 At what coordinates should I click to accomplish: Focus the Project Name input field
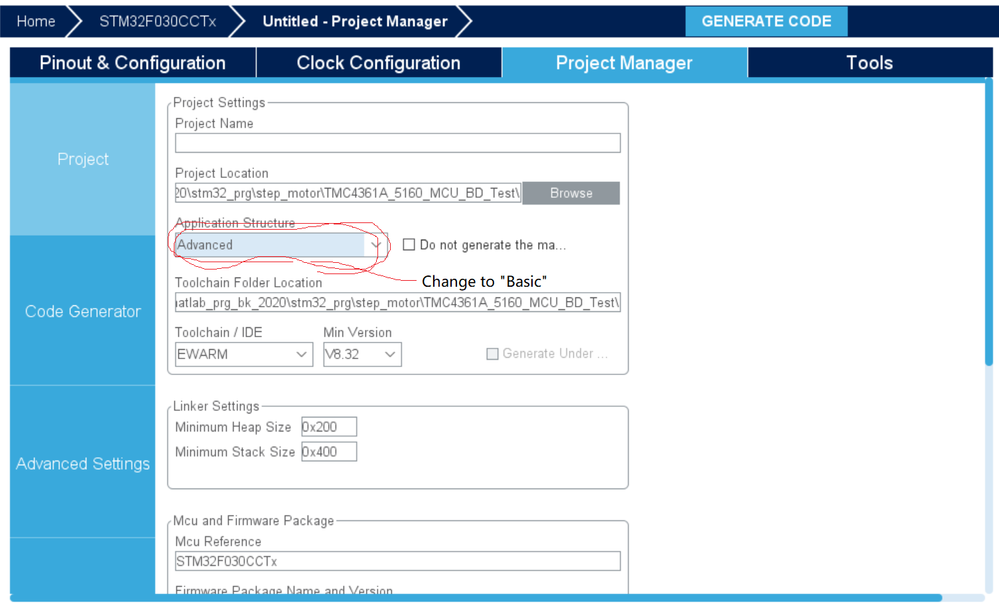pos(398,143)
